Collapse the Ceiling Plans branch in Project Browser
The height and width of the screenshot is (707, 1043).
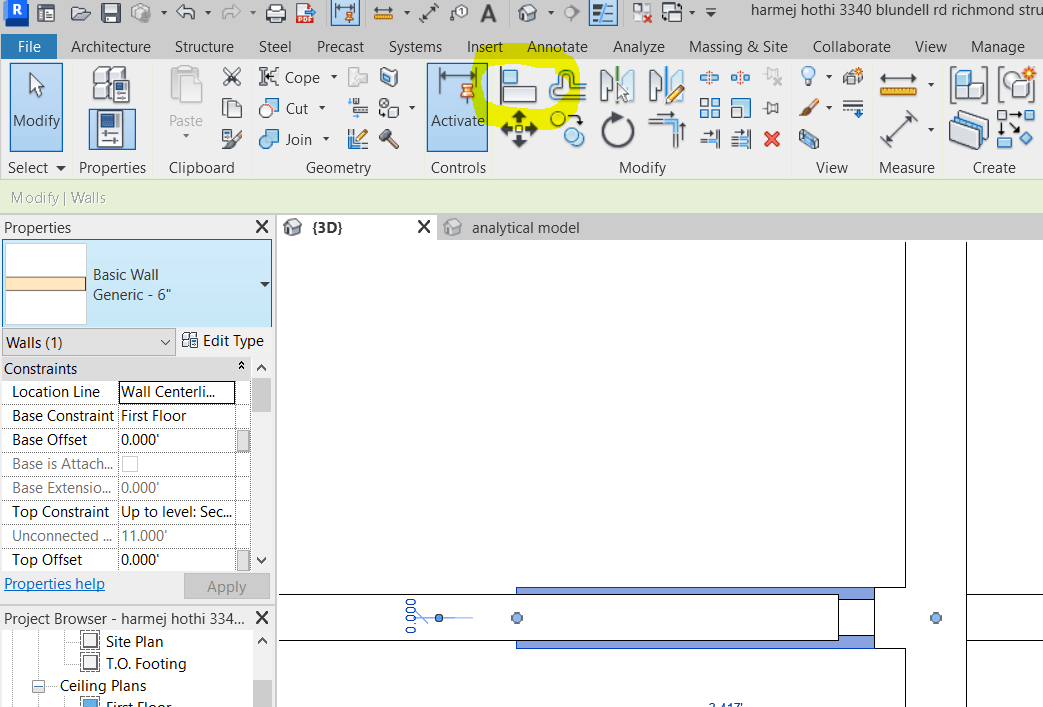(x=37, y=685)
